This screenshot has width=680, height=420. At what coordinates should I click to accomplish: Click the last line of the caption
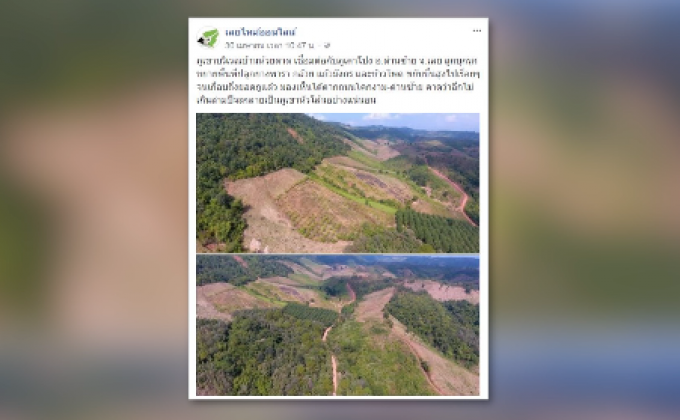click(286, 100)
